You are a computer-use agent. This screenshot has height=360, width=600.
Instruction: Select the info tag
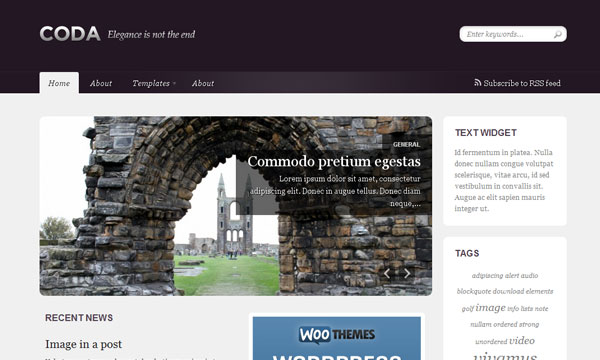click(513, 308)
